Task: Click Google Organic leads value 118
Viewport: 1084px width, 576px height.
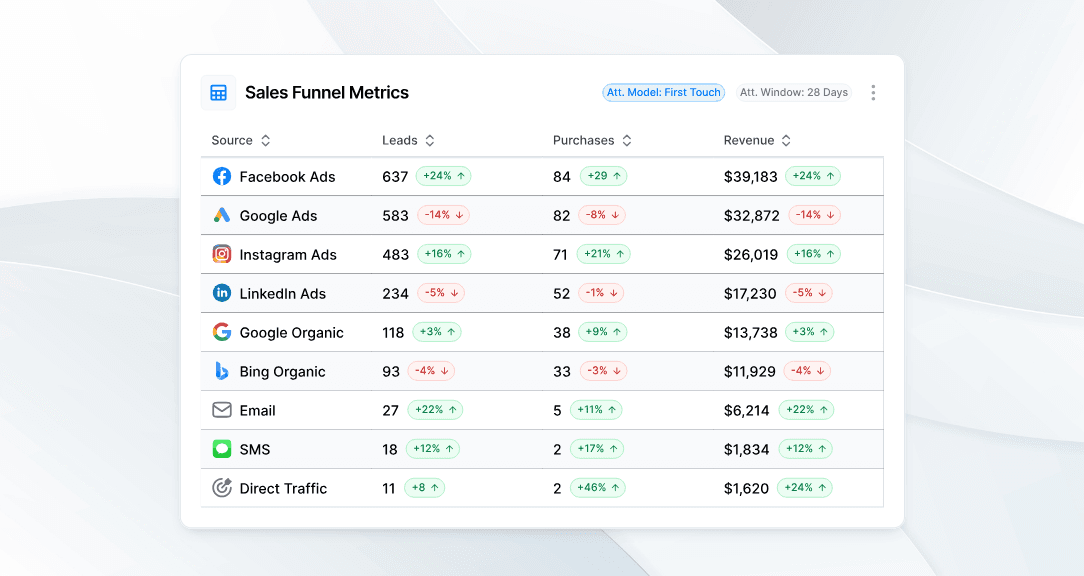Action: [393, 333]
